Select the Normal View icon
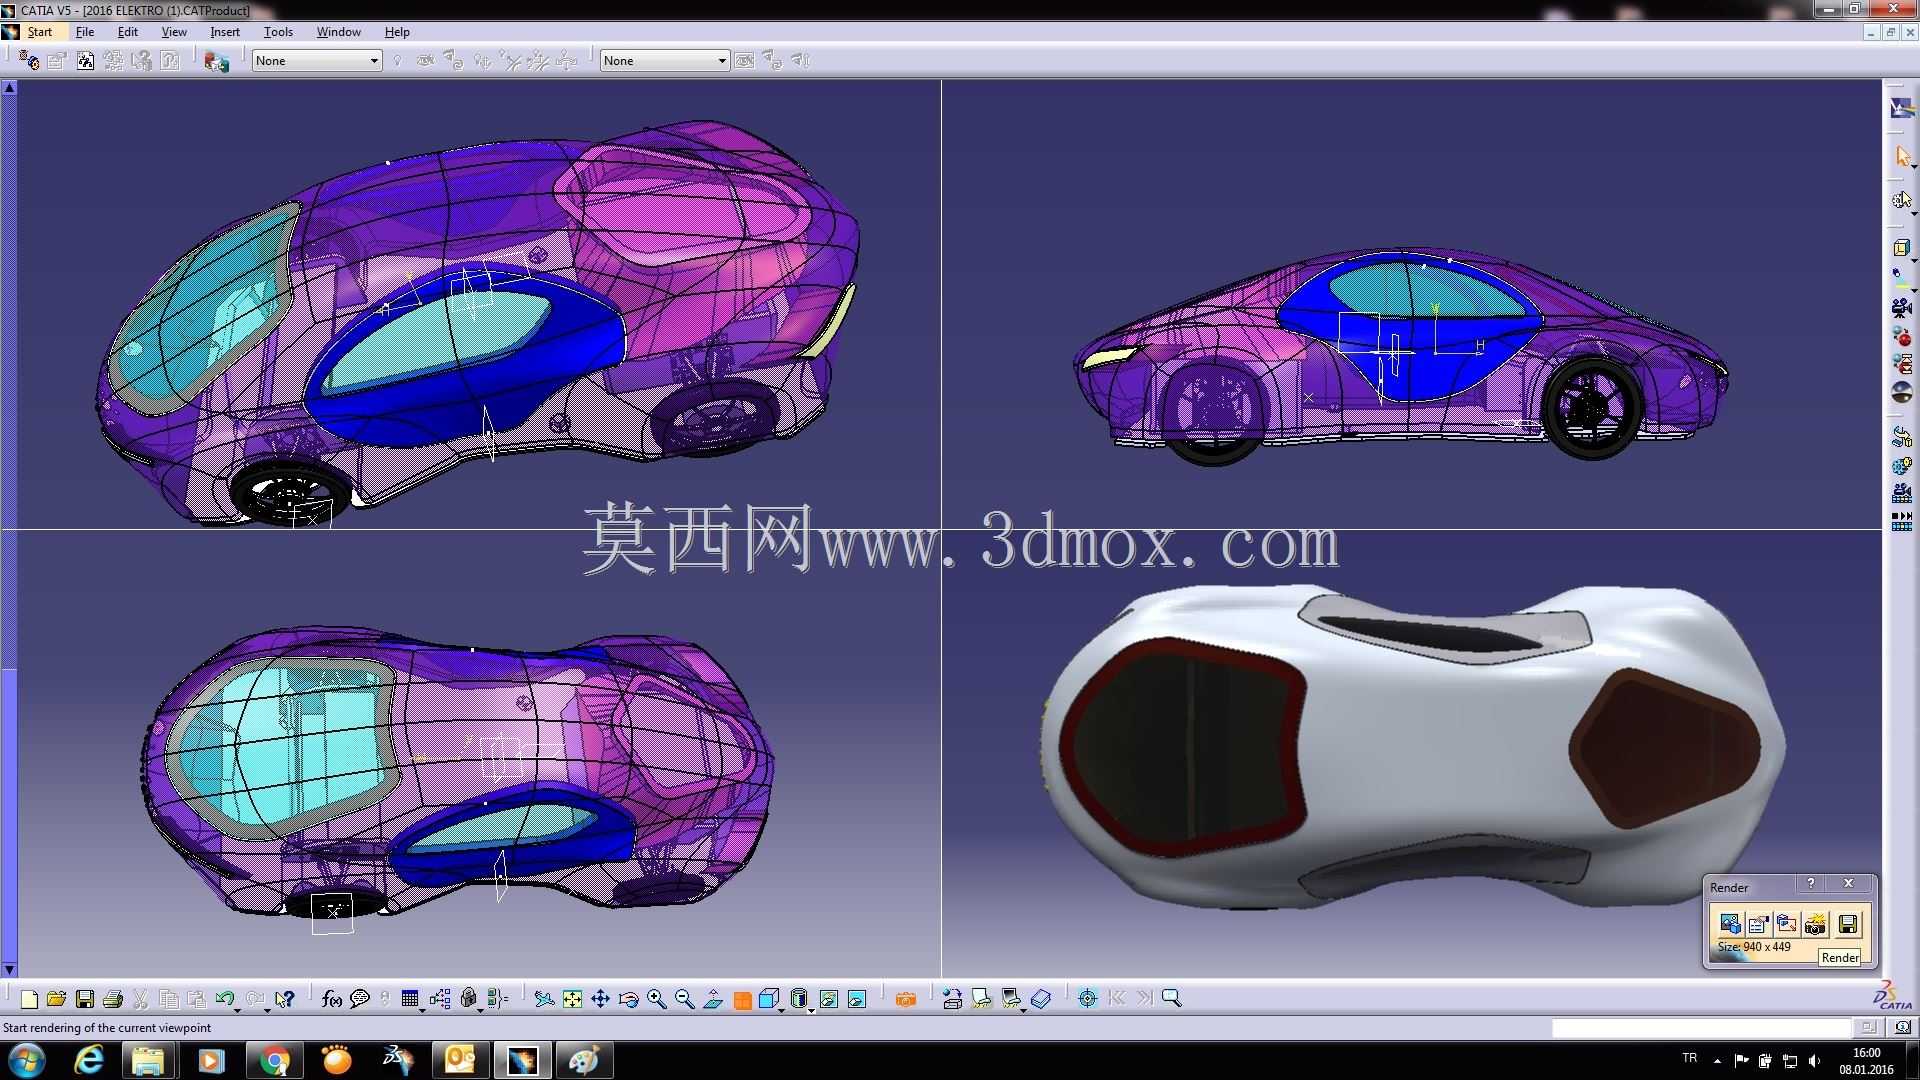The height and width of the screenshot is (1080, 1920). tap(713, 999)
